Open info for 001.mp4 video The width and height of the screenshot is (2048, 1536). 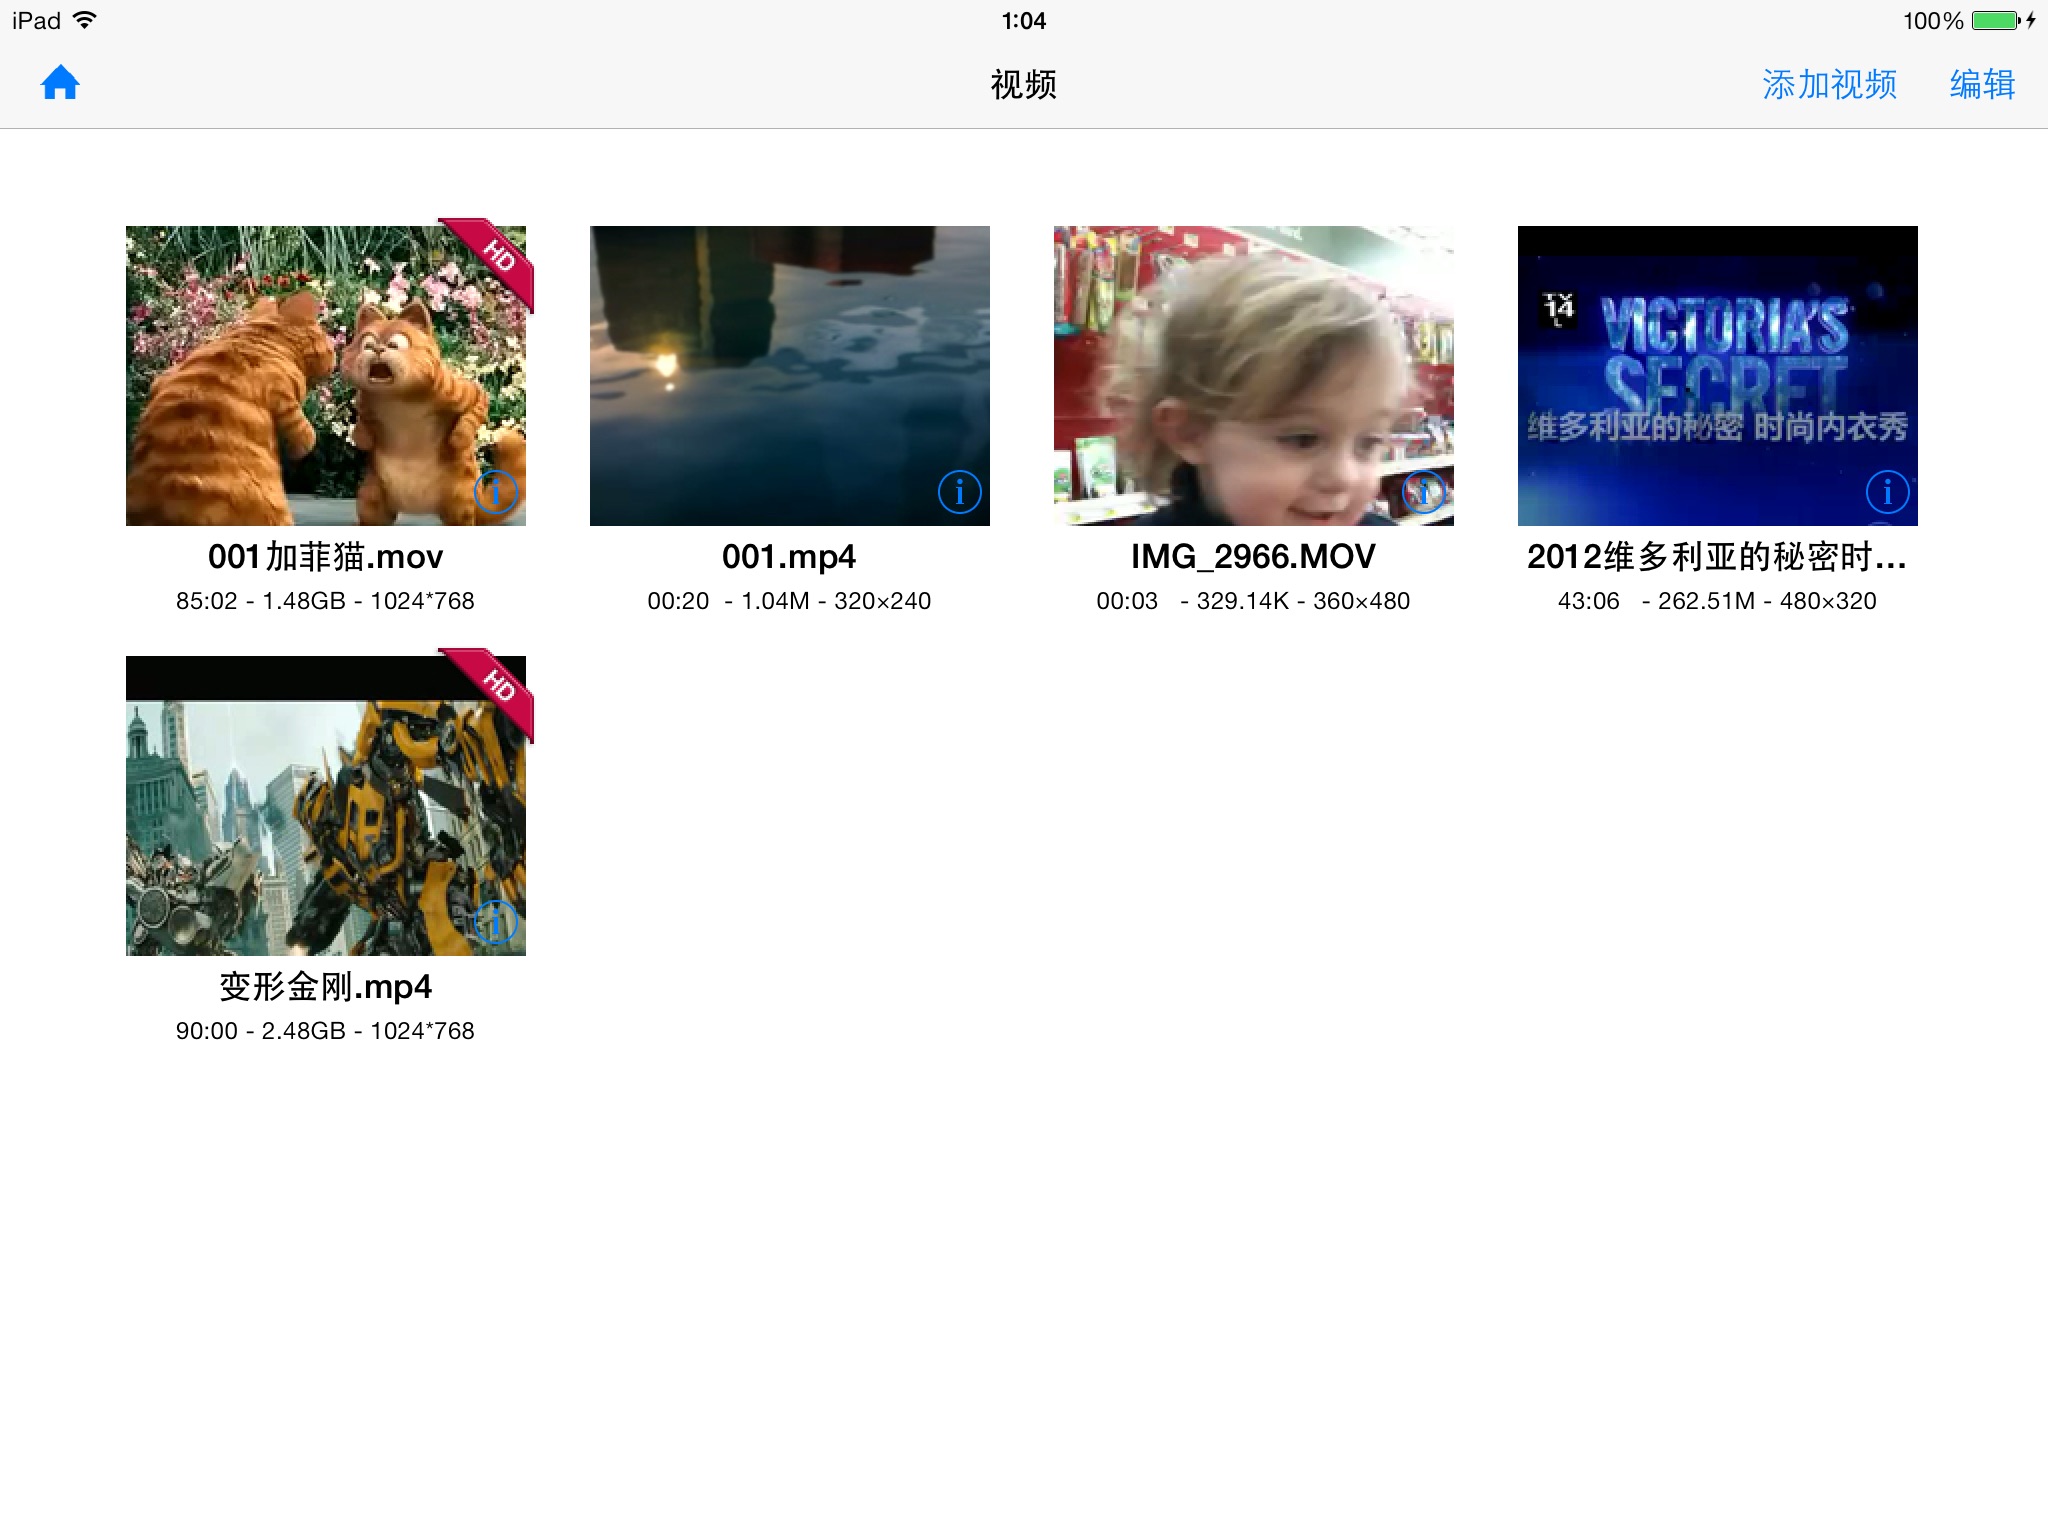(959, 491)
